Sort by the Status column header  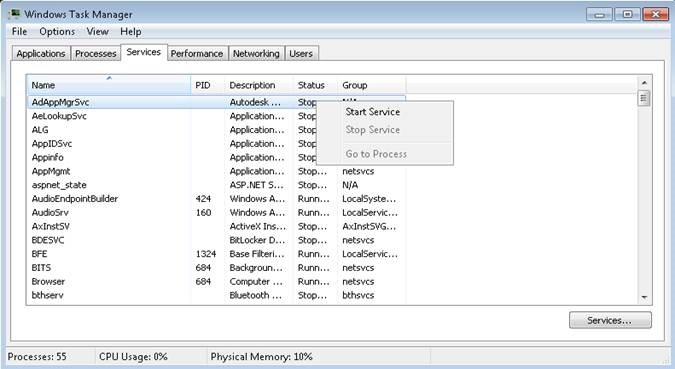tap(316, 85)
